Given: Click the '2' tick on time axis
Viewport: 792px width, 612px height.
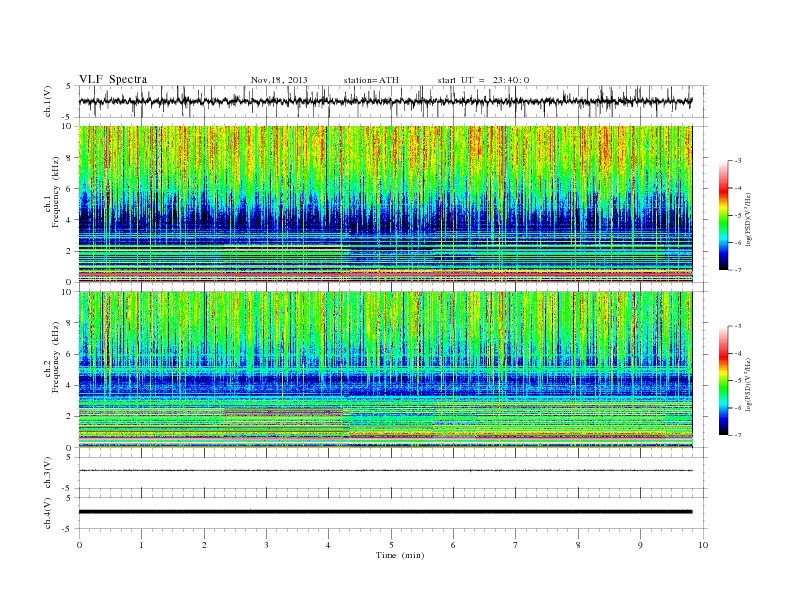Looking at the screenshot, I should [x=204, y=545].
